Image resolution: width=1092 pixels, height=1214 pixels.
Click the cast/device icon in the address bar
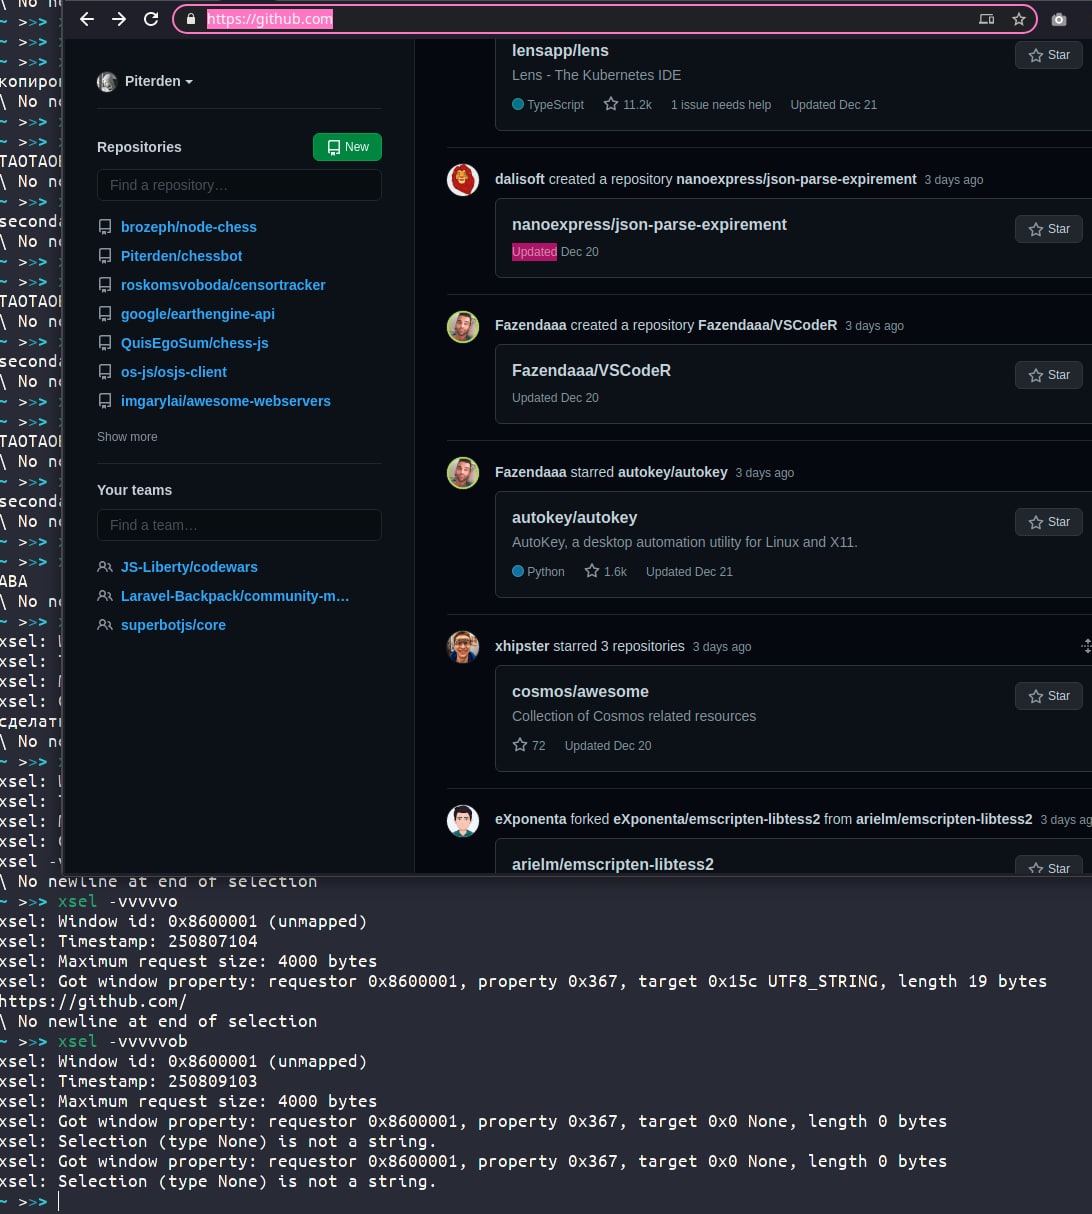tap(987, 19)
